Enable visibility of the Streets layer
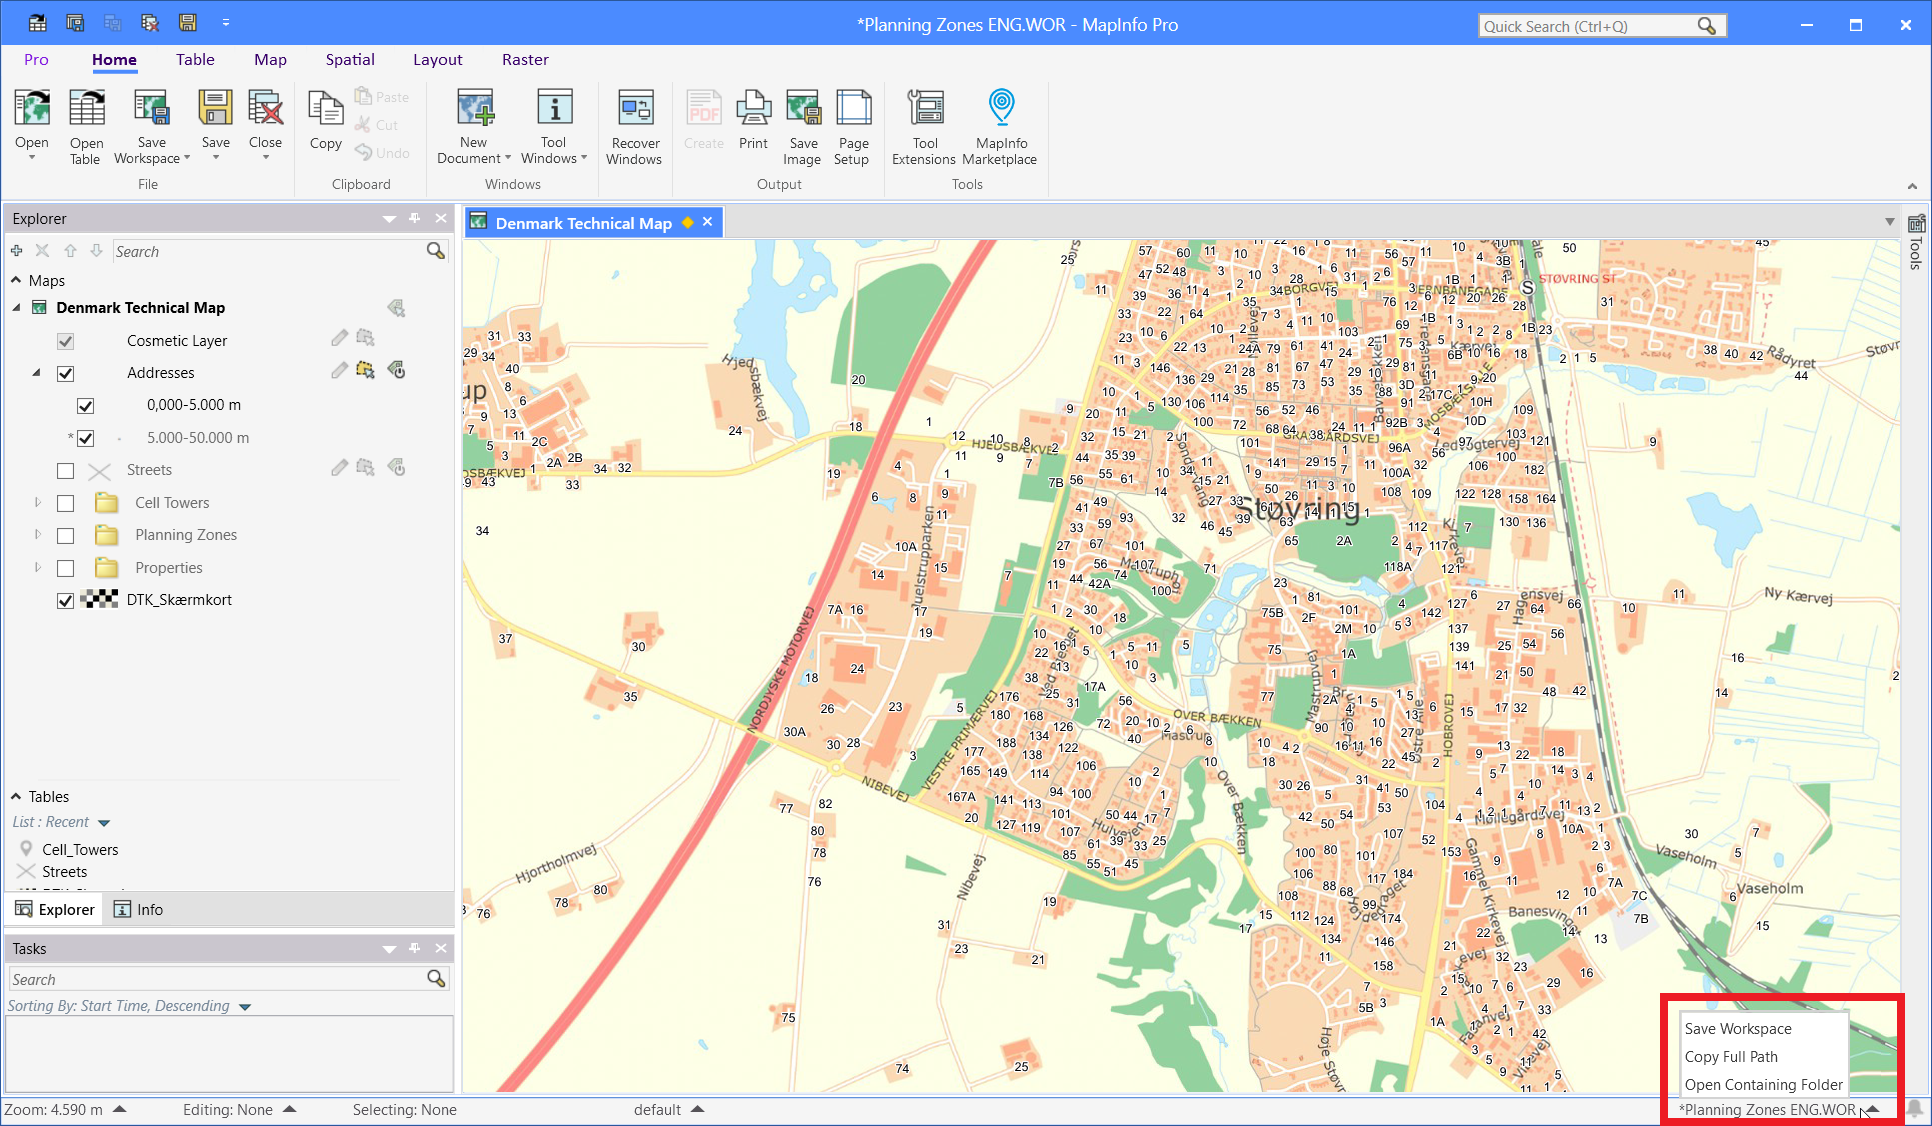This screenshot has width=1932, height=1126. point(65,470)
